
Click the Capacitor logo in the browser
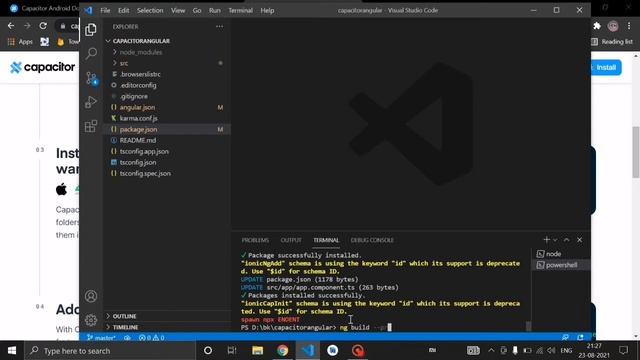click(42, 67)
